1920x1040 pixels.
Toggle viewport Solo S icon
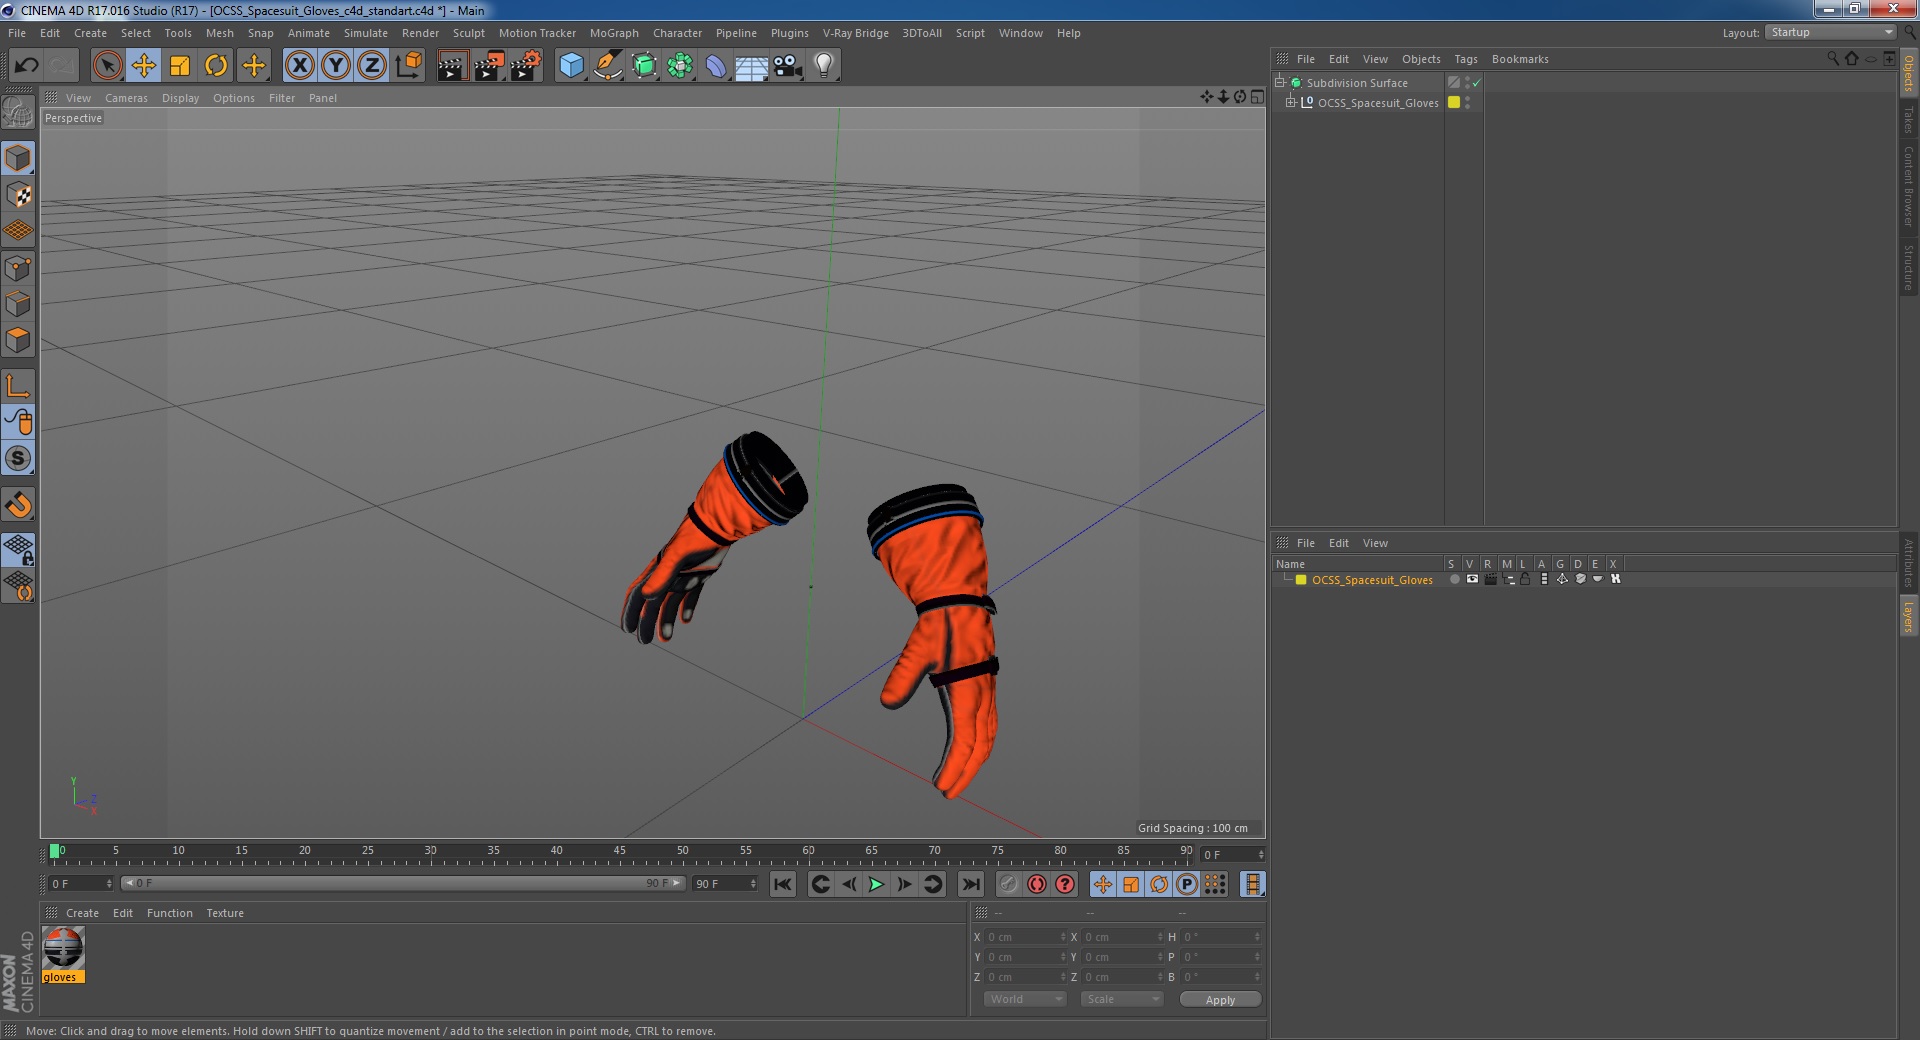tap(18, 458)
